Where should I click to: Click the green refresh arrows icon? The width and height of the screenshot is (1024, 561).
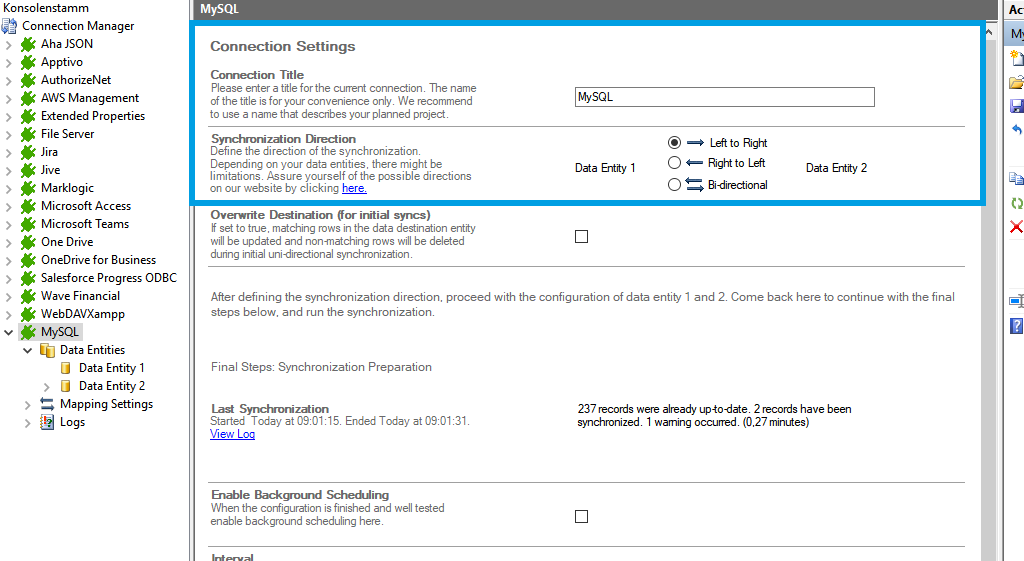pos(1016,203)
